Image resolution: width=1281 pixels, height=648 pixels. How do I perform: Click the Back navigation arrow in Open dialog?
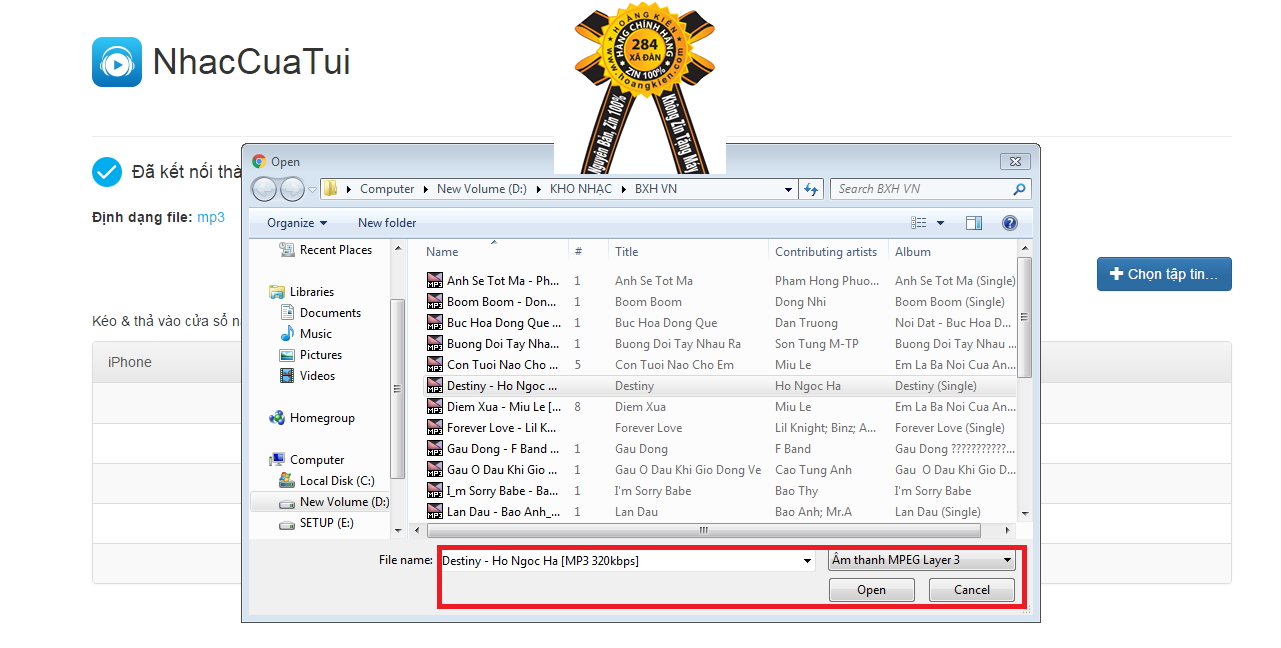265,189
